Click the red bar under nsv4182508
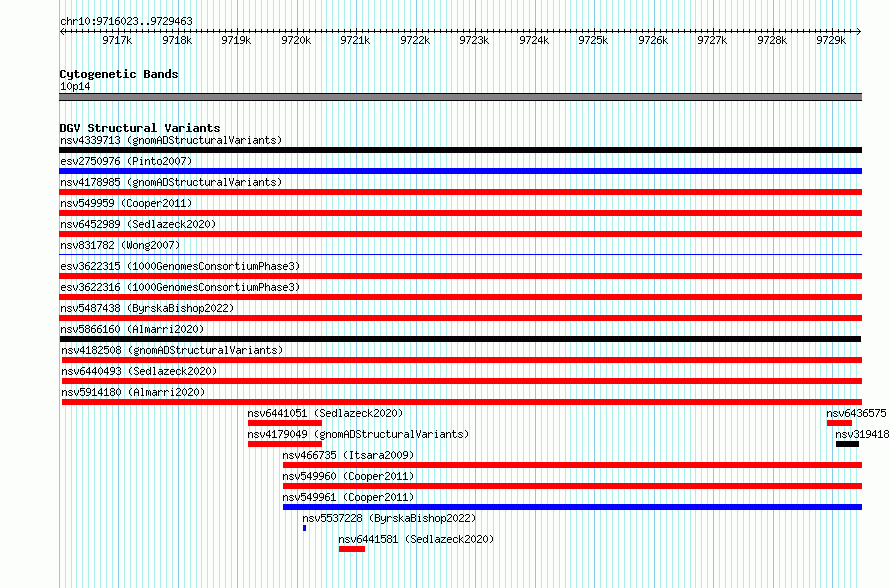 coord(462,360)
